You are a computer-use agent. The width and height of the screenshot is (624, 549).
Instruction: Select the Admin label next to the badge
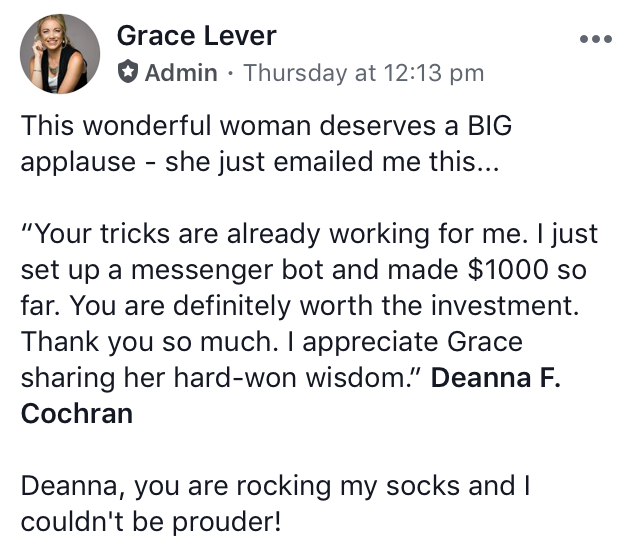pyautogui.click(x=181, y=73)
